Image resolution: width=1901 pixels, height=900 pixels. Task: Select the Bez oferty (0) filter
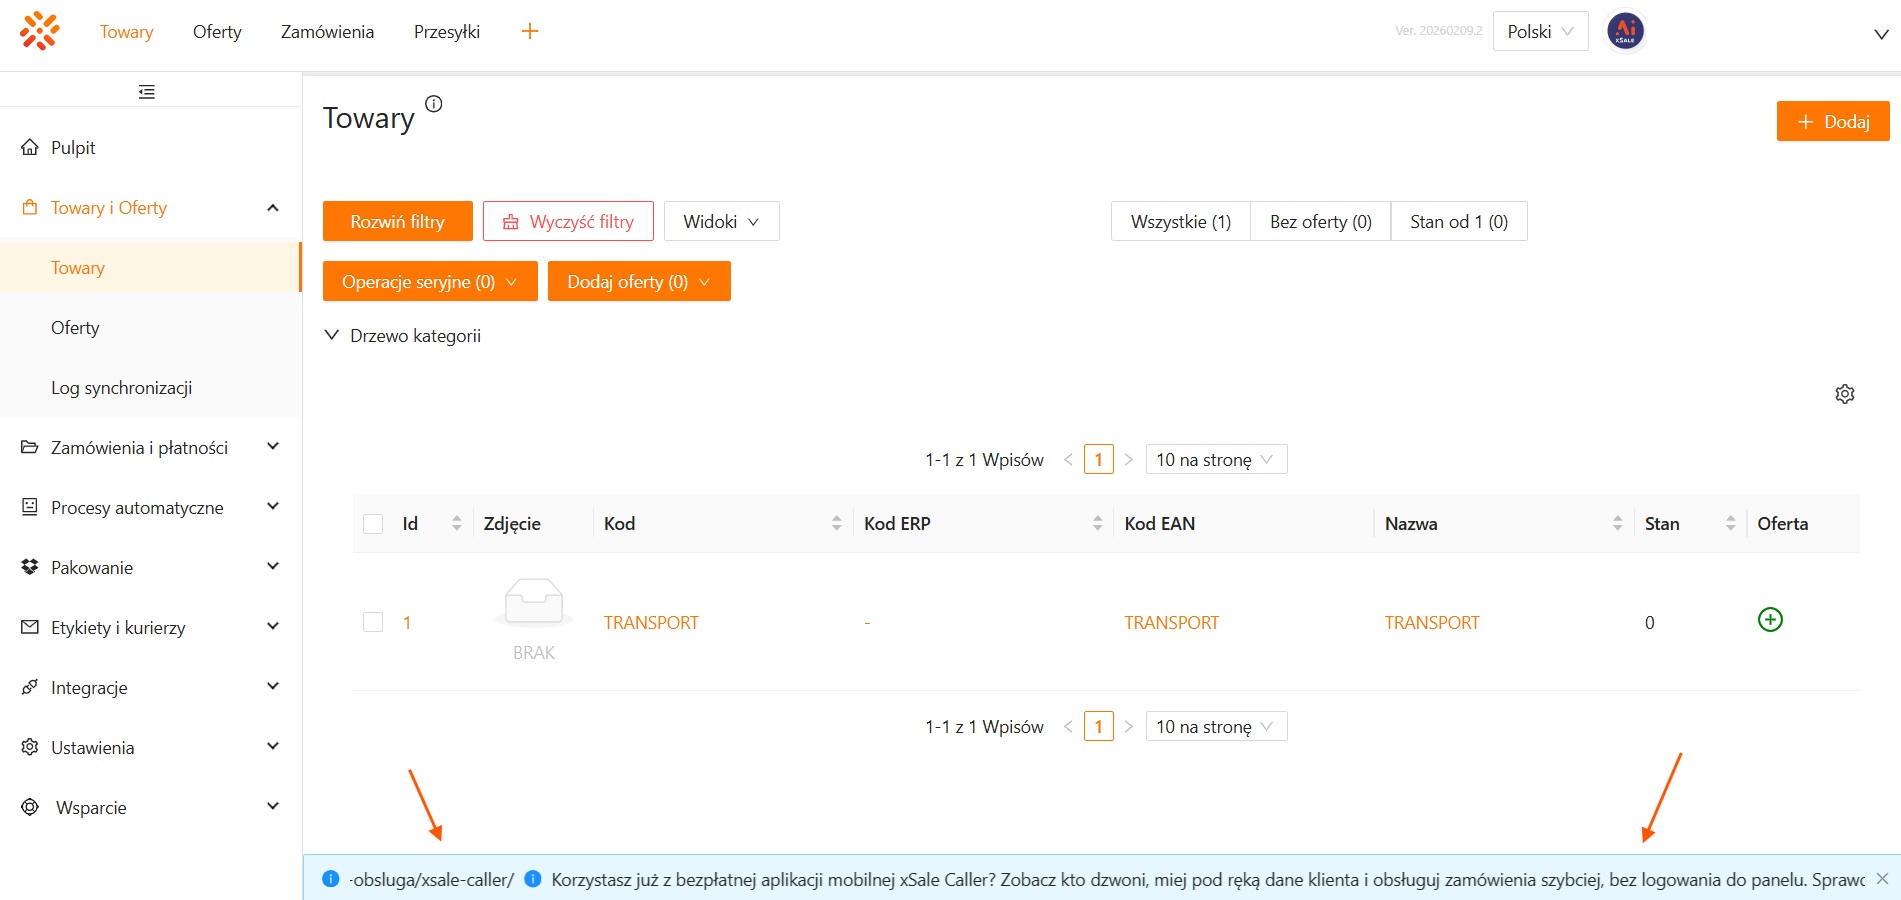[1320, 222]
